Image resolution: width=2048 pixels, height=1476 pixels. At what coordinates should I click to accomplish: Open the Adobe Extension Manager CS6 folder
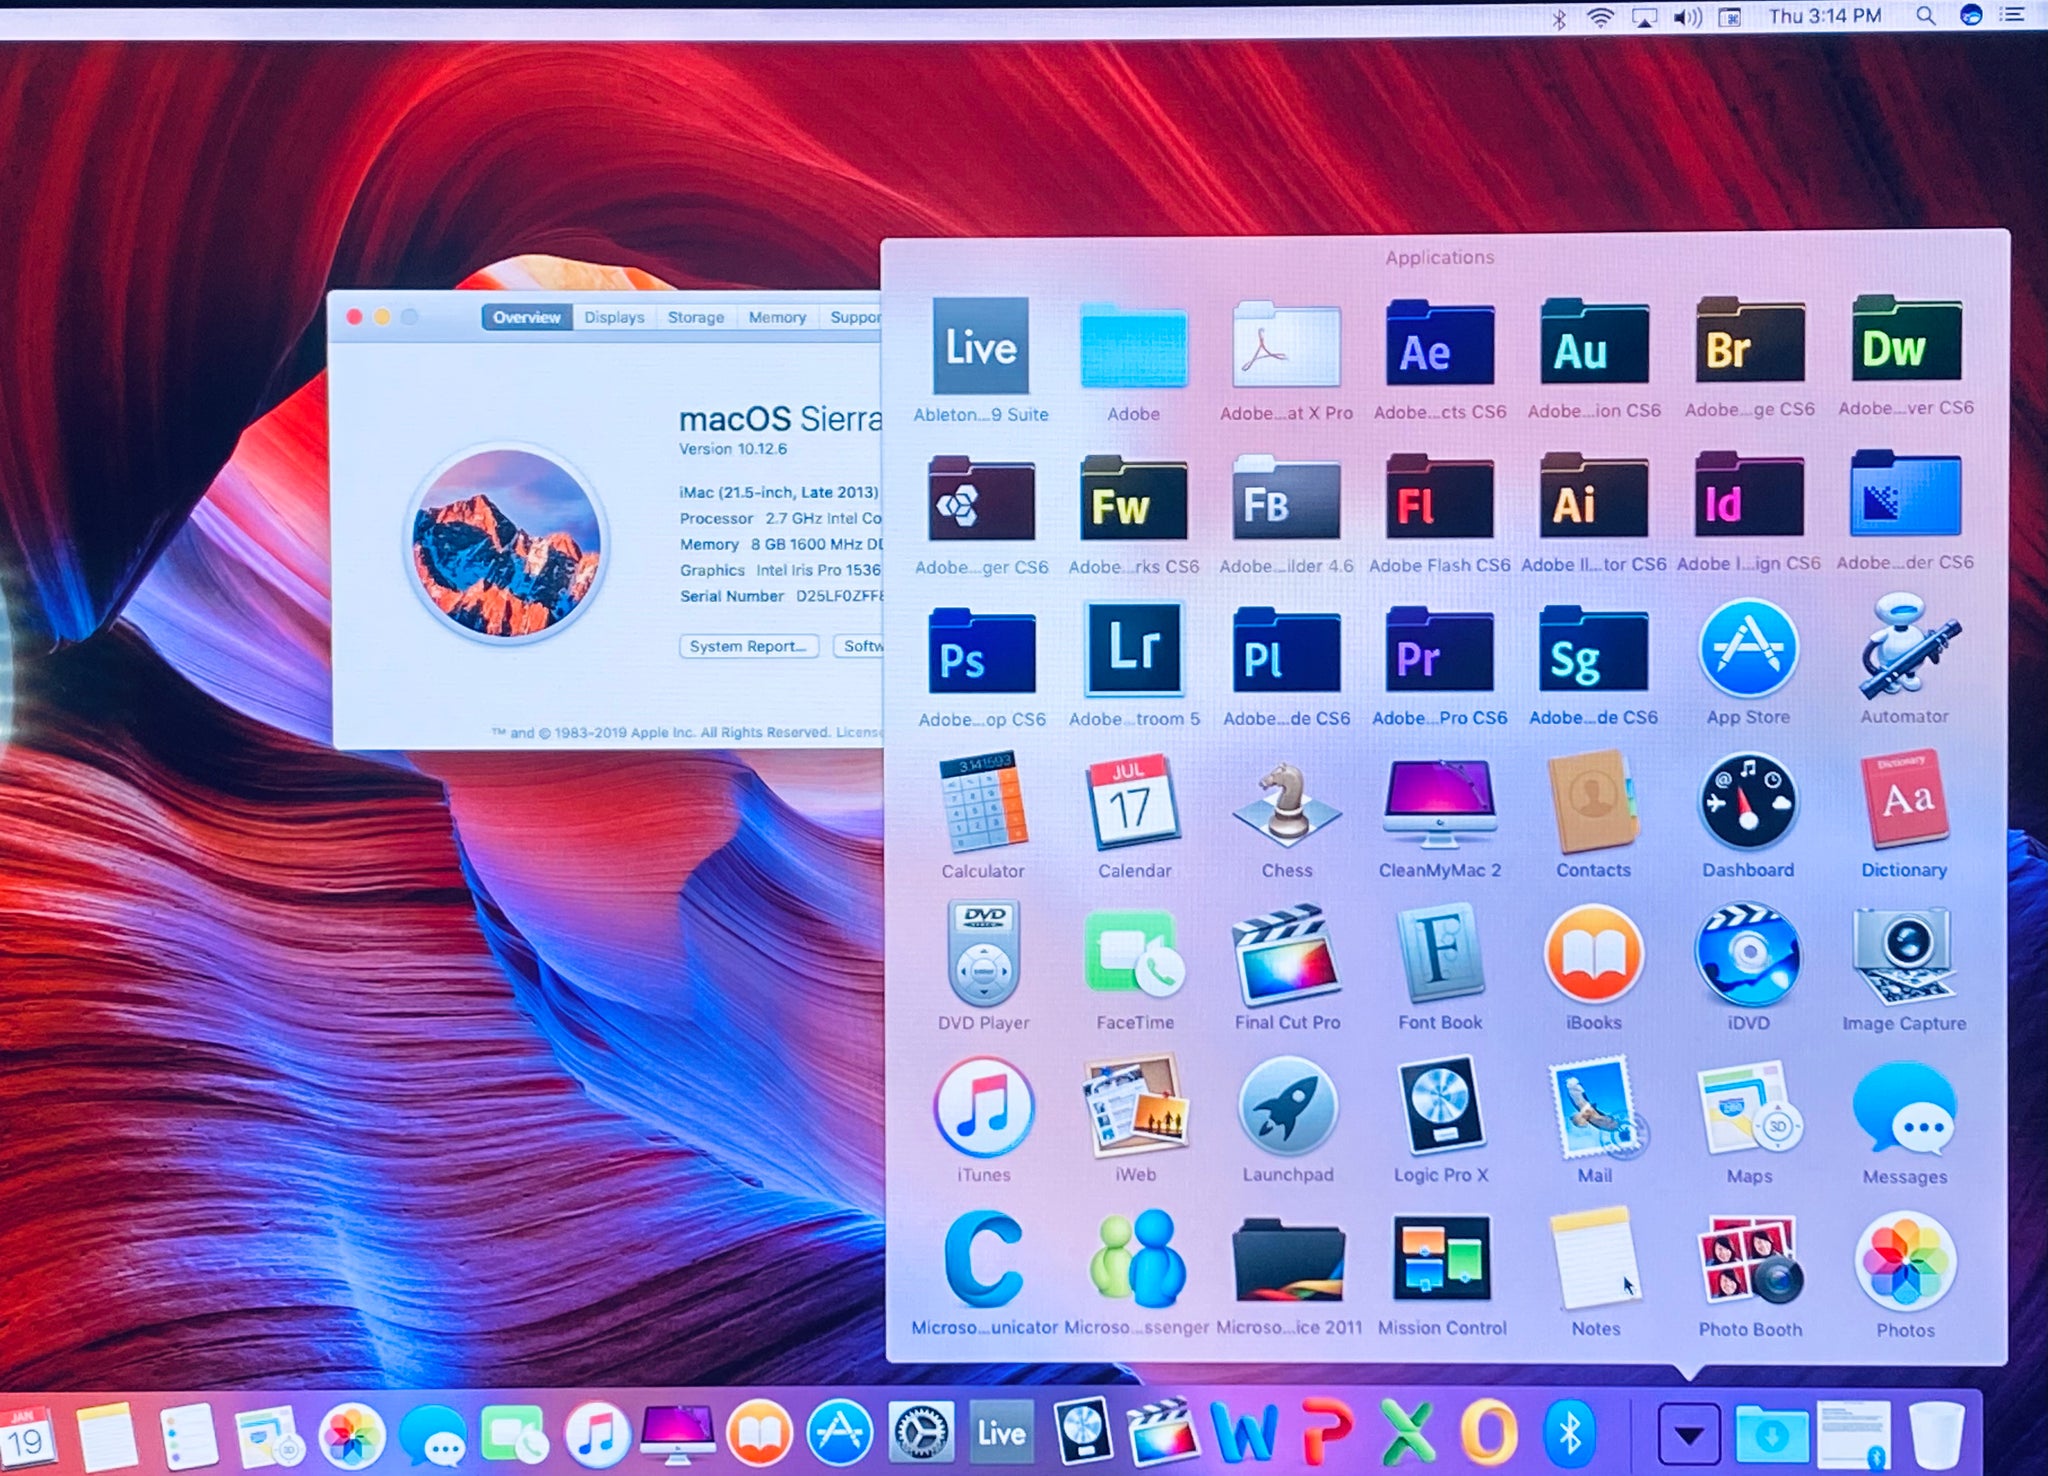pos(981,499)
